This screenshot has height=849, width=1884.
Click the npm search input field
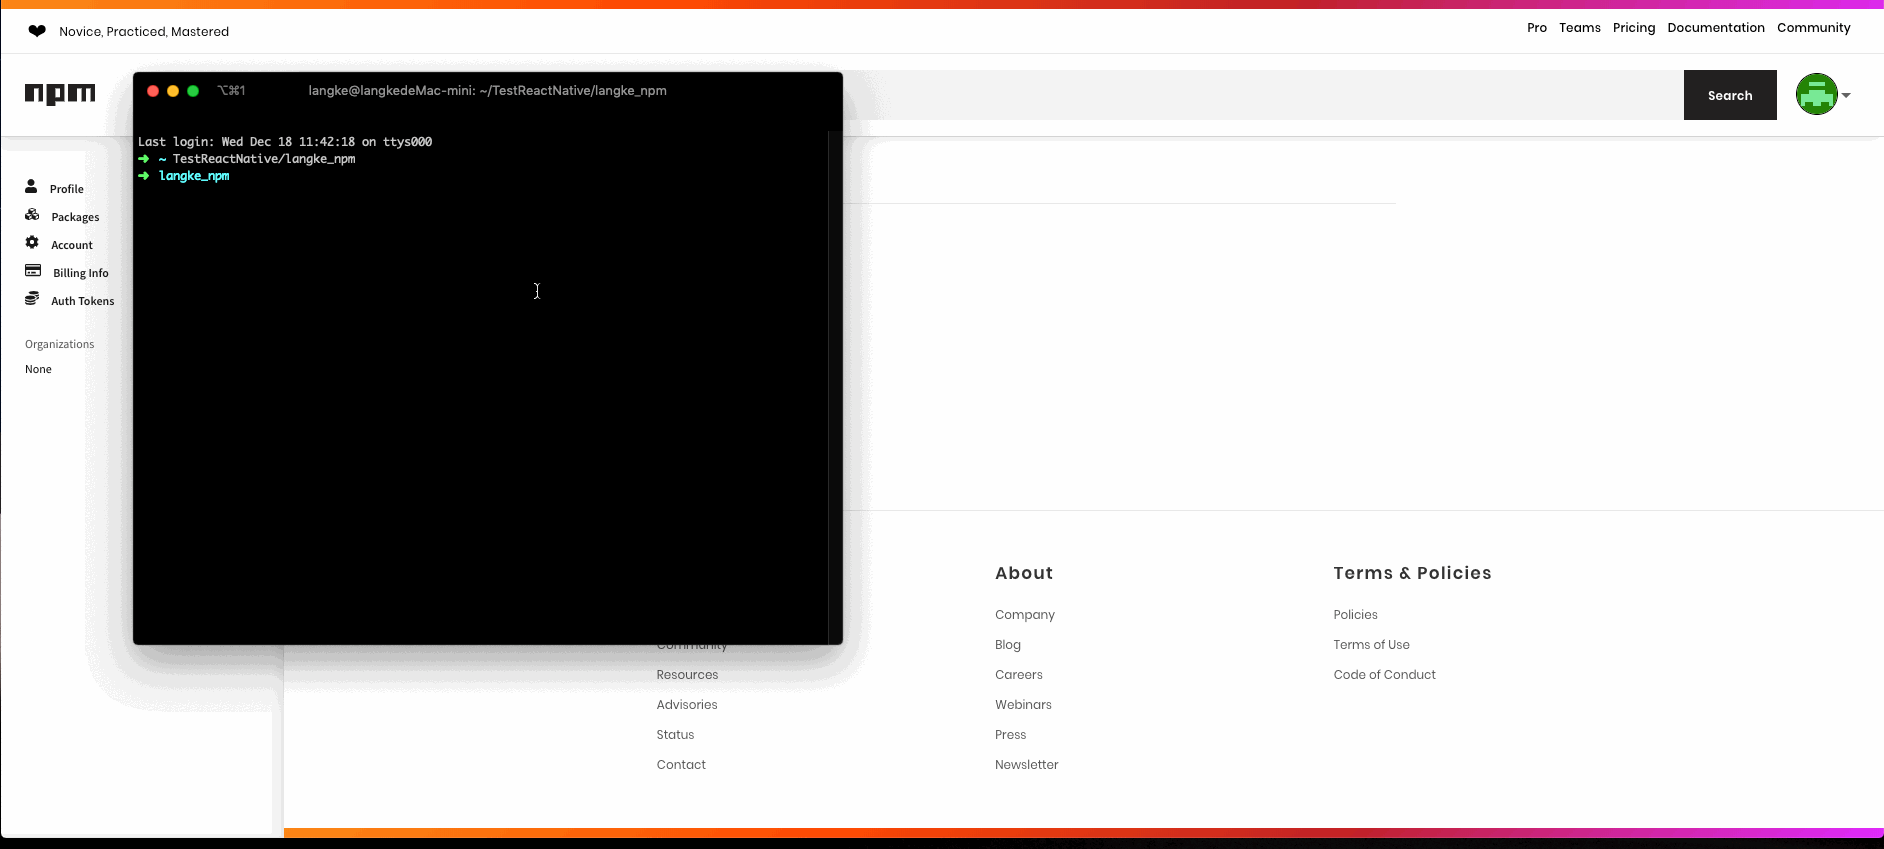pos(1263,95)
